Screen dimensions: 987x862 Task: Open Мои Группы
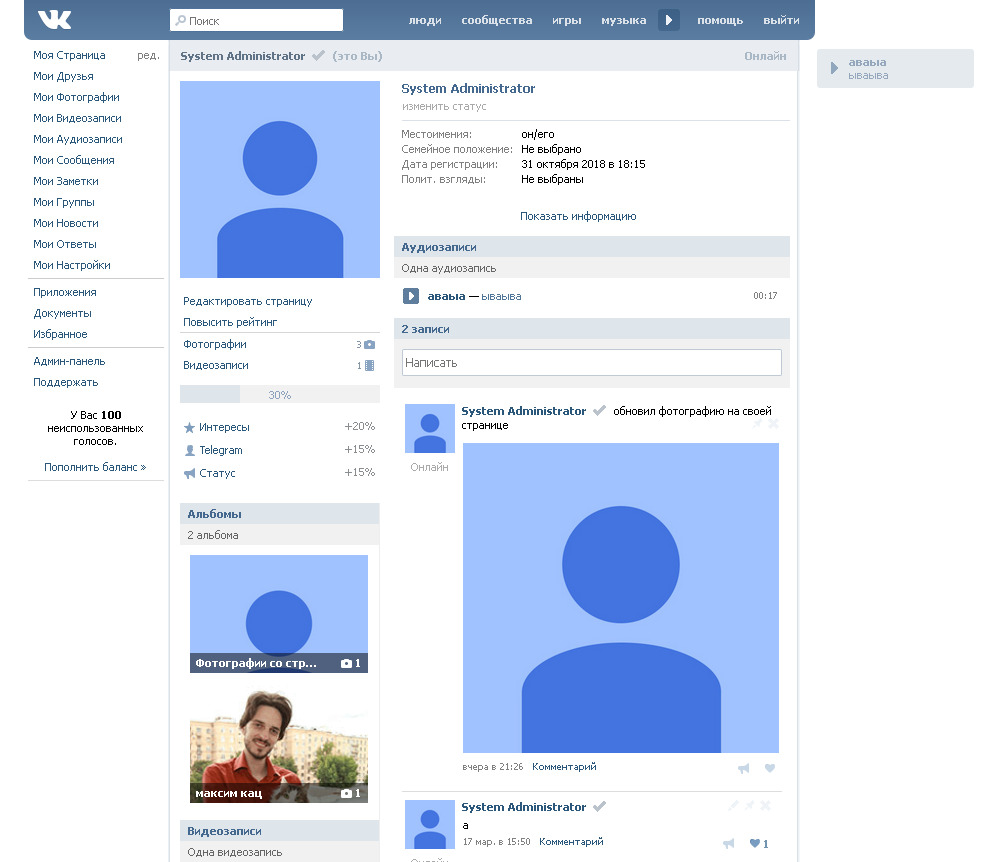64,202
